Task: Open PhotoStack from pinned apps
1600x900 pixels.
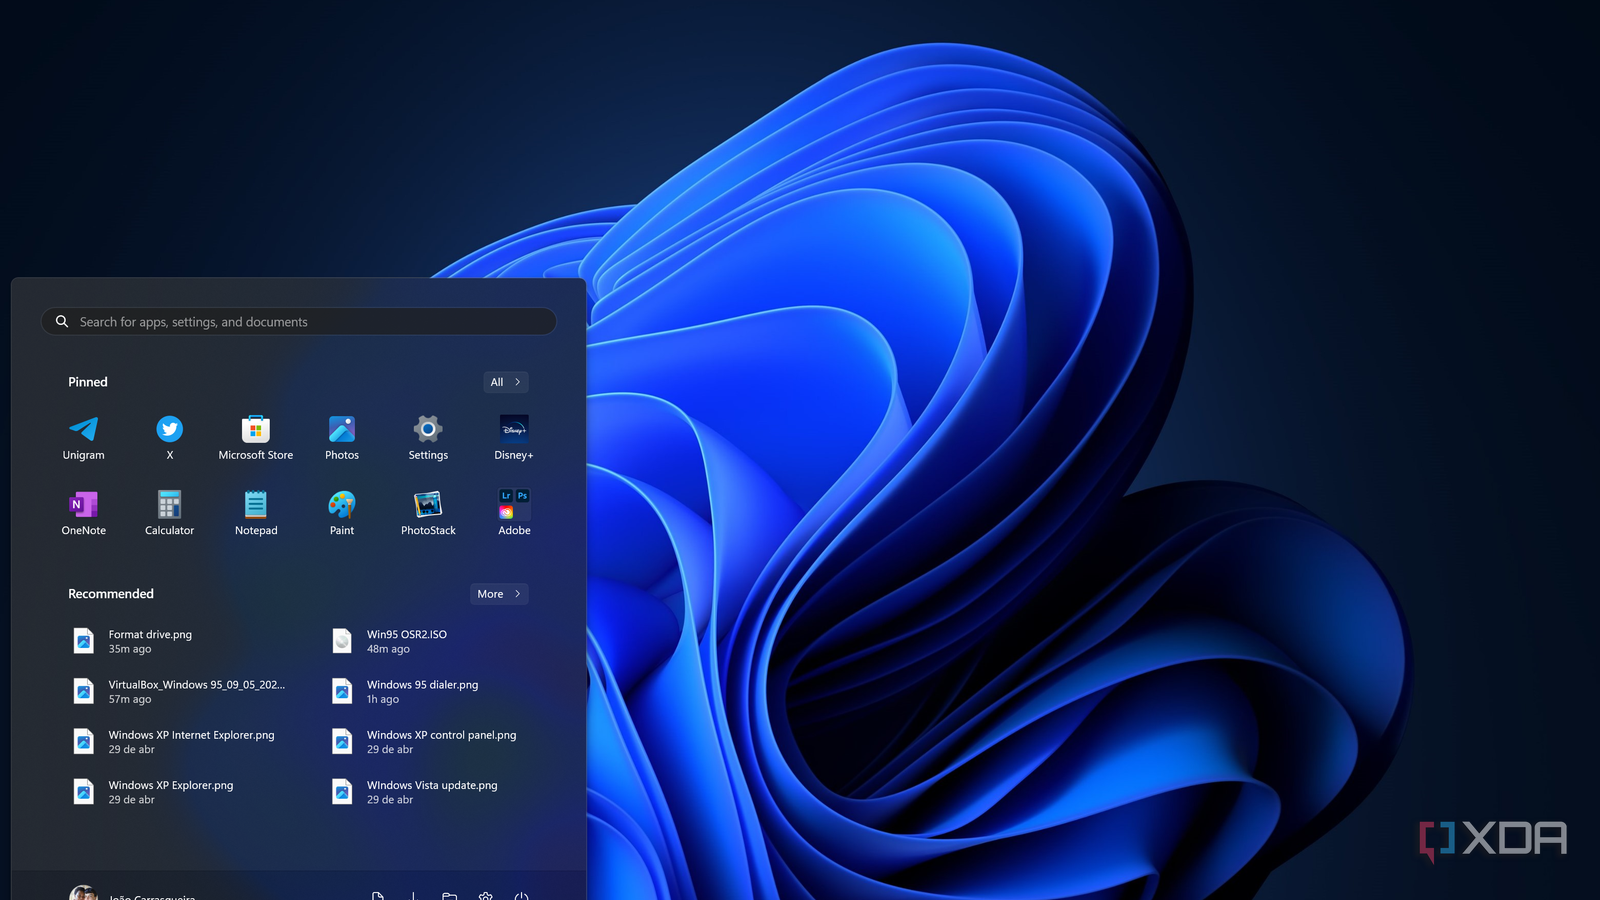Action: (427, 512)
